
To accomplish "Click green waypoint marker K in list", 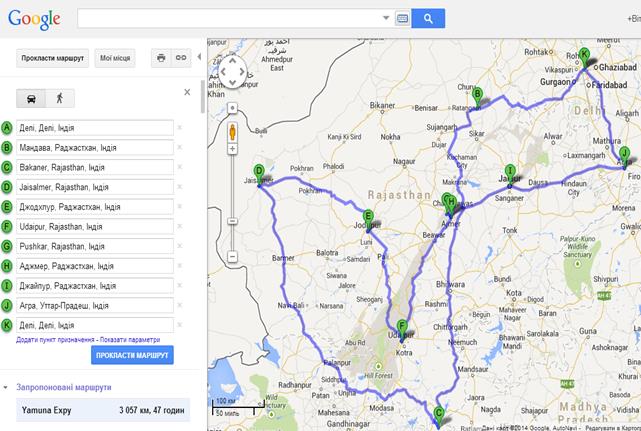I will tap(7, 325).
